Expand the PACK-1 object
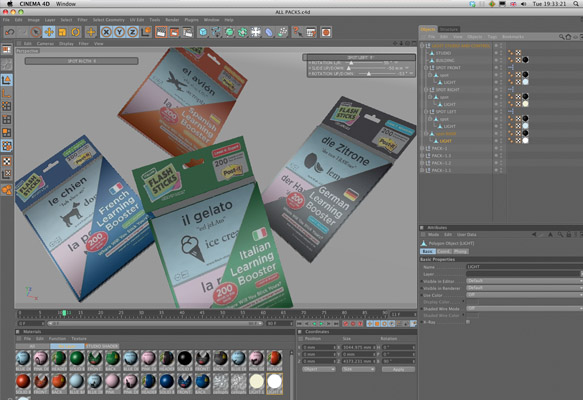Image resolution: width=583 pixels, height=400 pixels. pos(422,148)
